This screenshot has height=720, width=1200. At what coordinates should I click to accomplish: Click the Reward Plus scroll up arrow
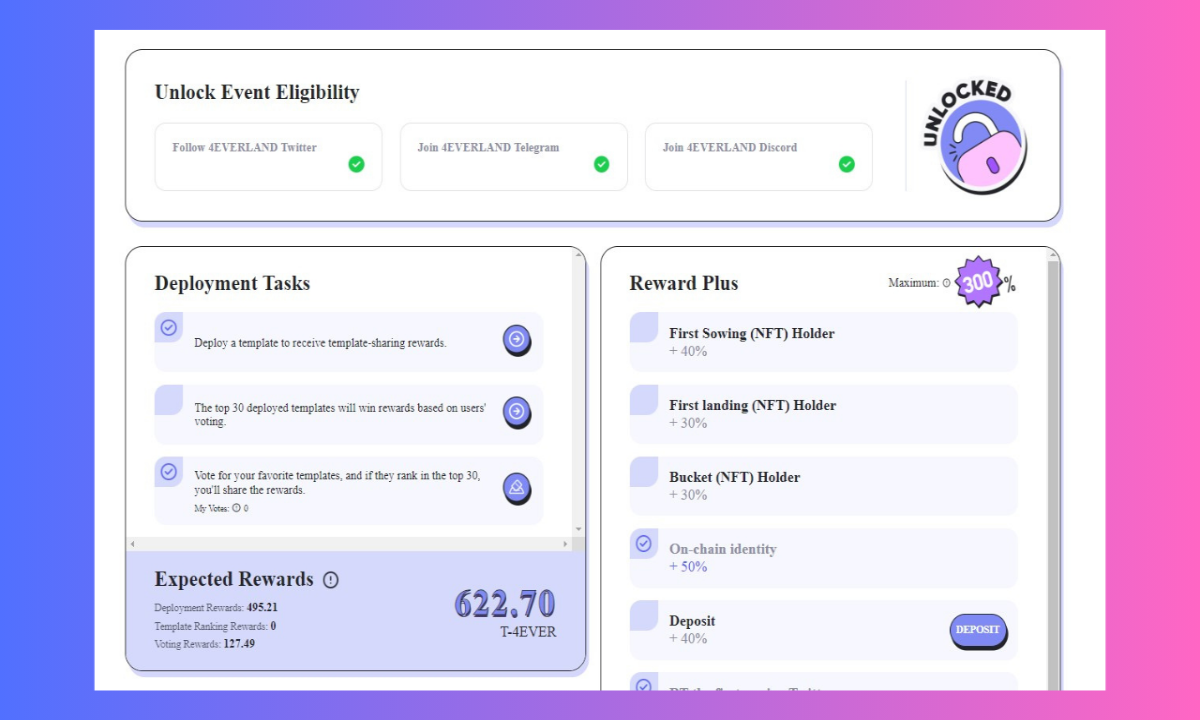click(1053, 255)
